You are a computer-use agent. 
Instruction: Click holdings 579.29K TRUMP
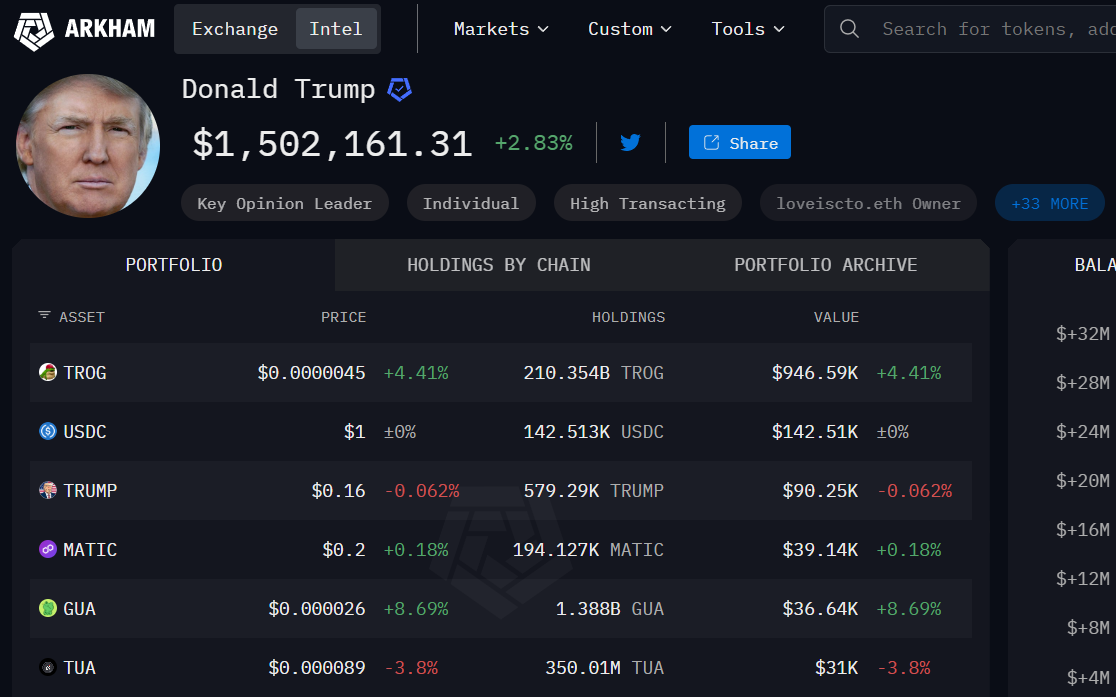pos(594,491)
